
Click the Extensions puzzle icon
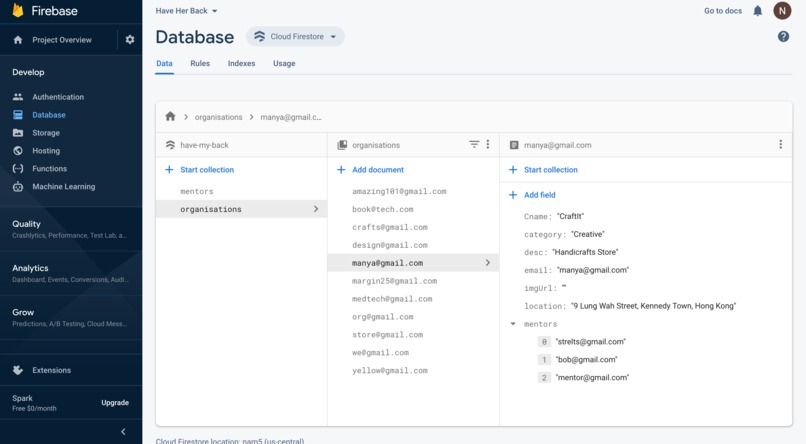18,370
